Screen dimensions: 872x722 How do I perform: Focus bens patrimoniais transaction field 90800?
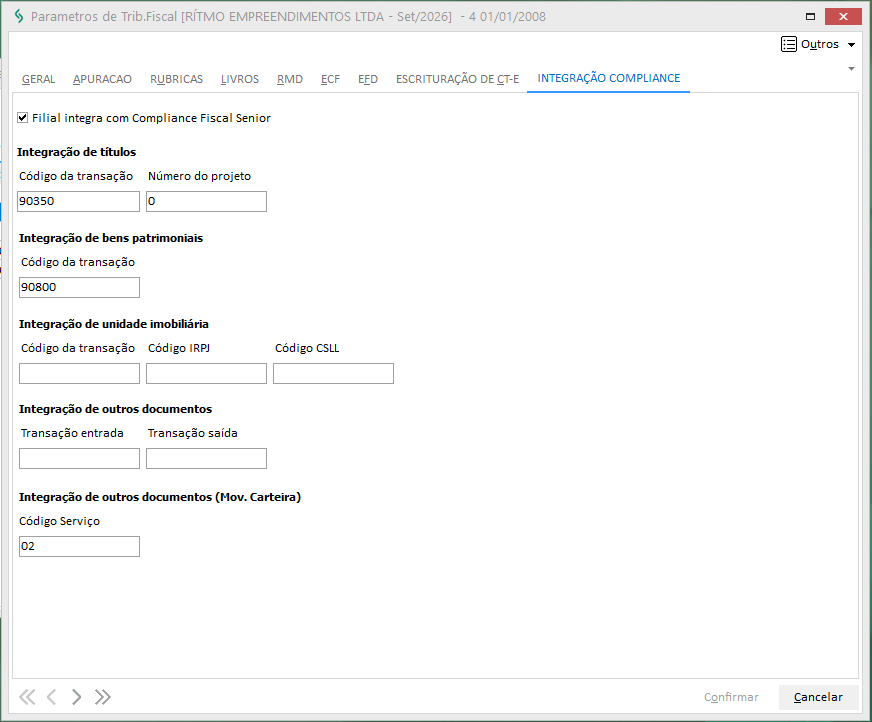coord(79,288)
